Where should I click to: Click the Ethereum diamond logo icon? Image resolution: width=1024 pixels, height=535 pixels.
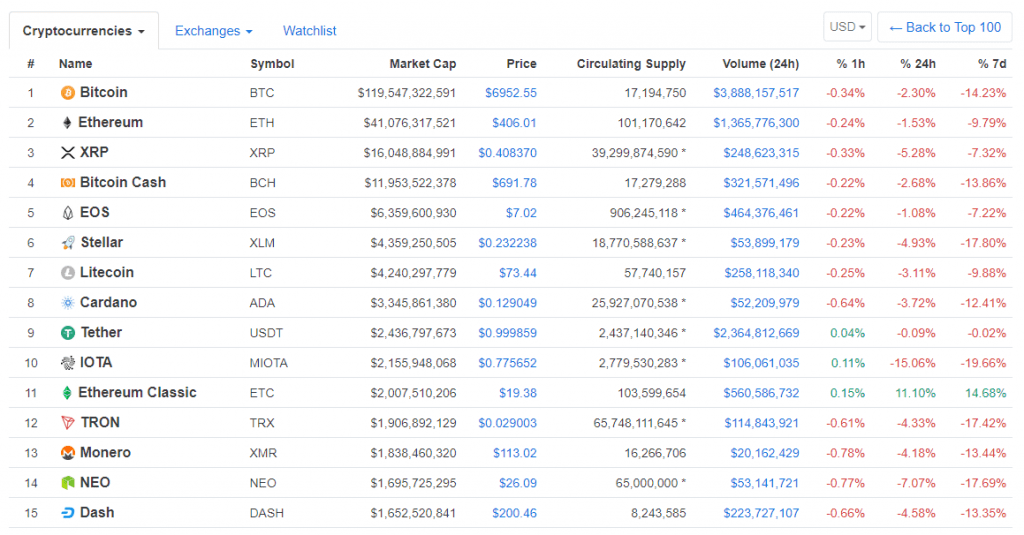tap(68, 123)
